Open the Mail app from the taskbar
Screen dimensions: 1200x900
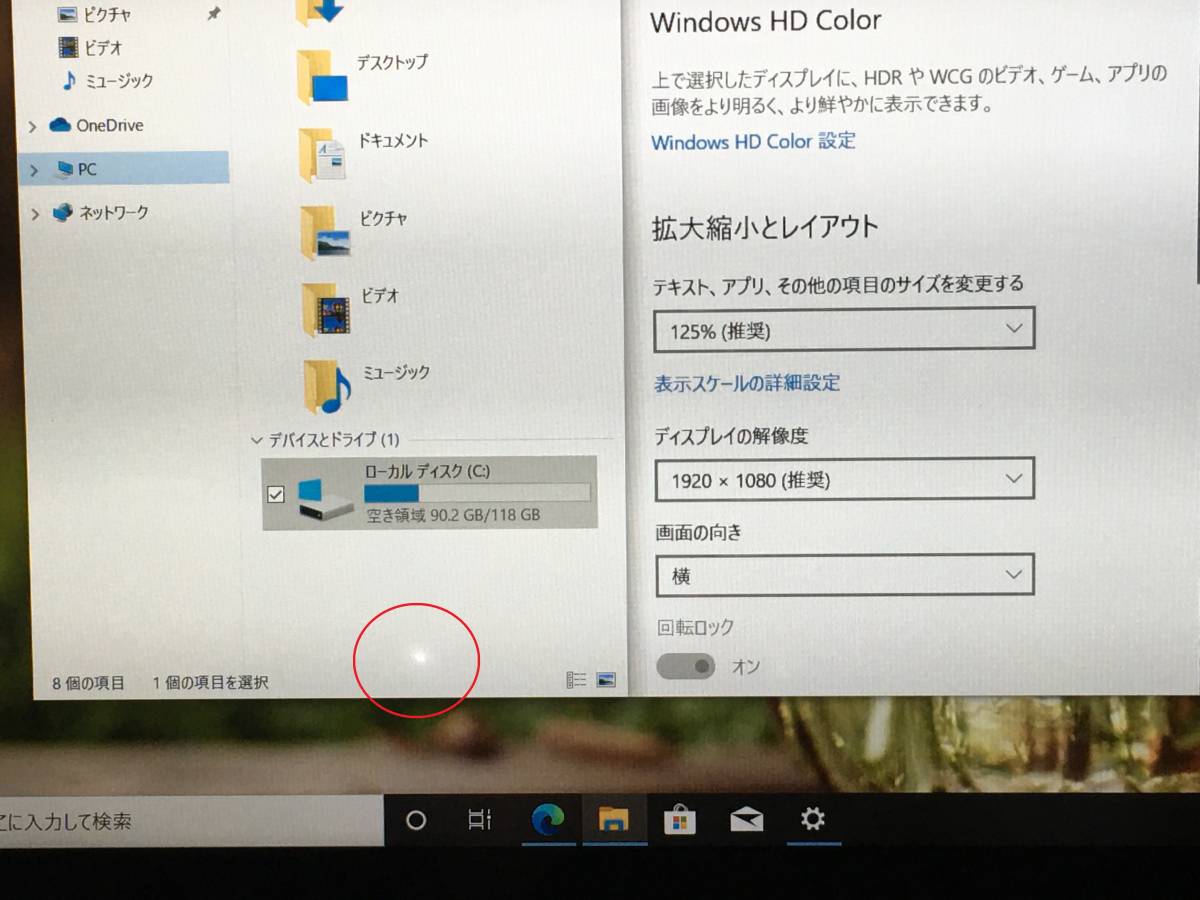coord(746,820)
